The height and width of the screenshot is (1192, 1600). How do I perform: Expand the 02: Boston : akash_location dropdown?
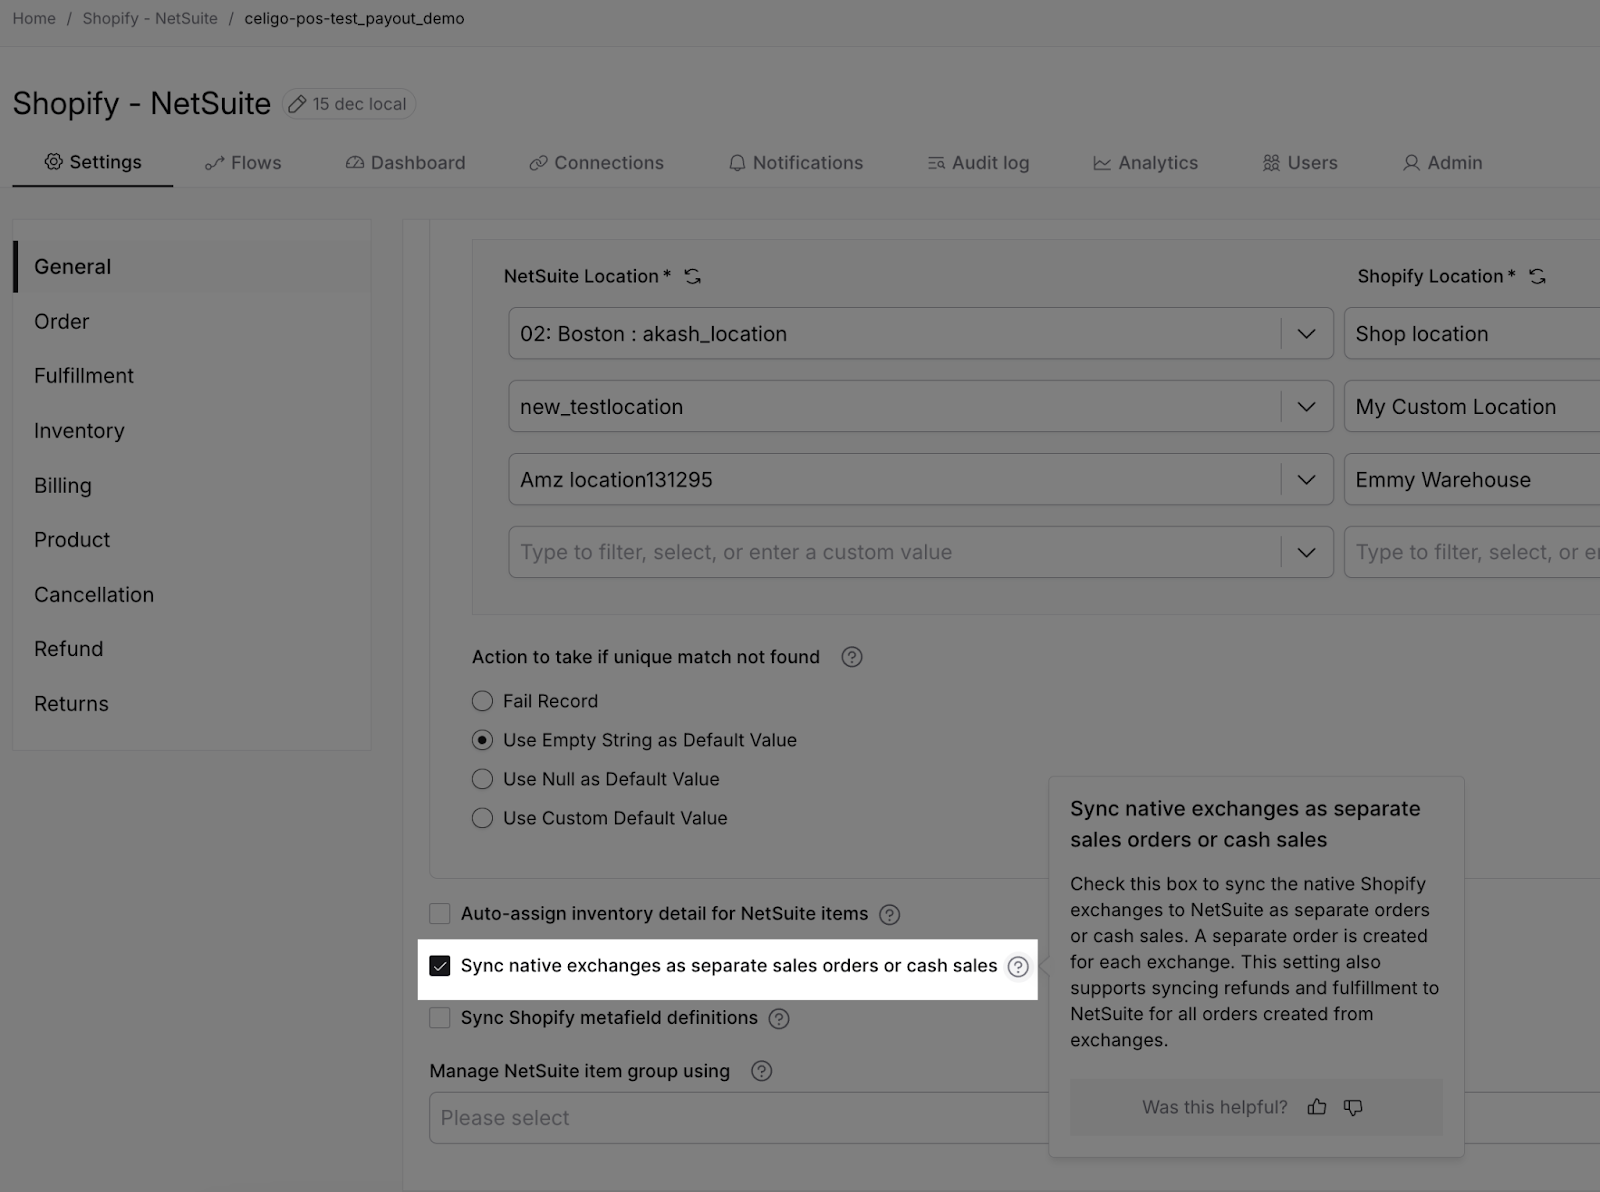tap(1306, 334)
